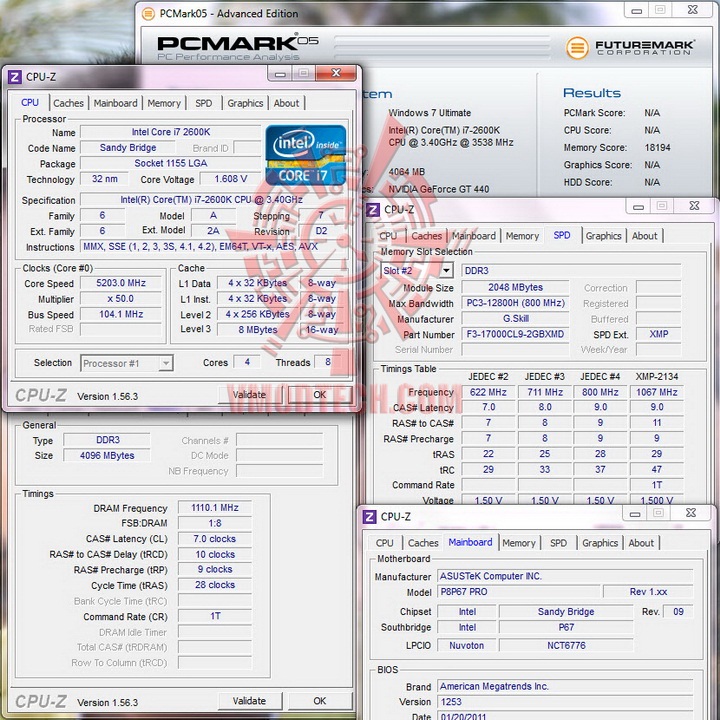
Task: Click the XMP-2134 frequency 1067 MHz cell
Action: click(x=657, y=393)
